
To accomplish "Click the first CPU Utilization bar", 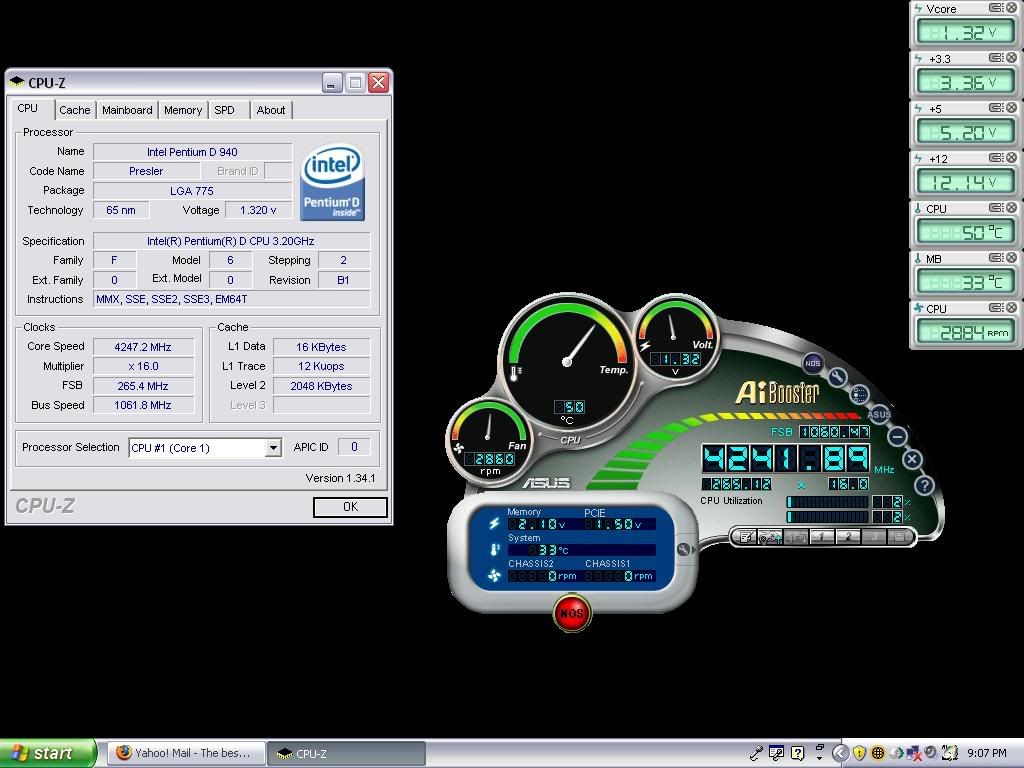I will point(828,502).
